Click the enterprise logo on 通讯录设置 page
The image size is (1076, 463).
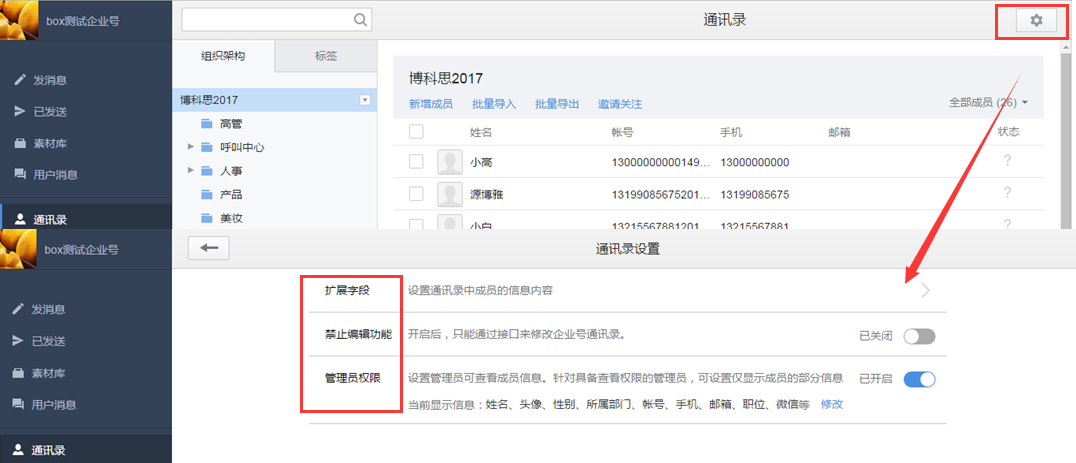[19, 249]
